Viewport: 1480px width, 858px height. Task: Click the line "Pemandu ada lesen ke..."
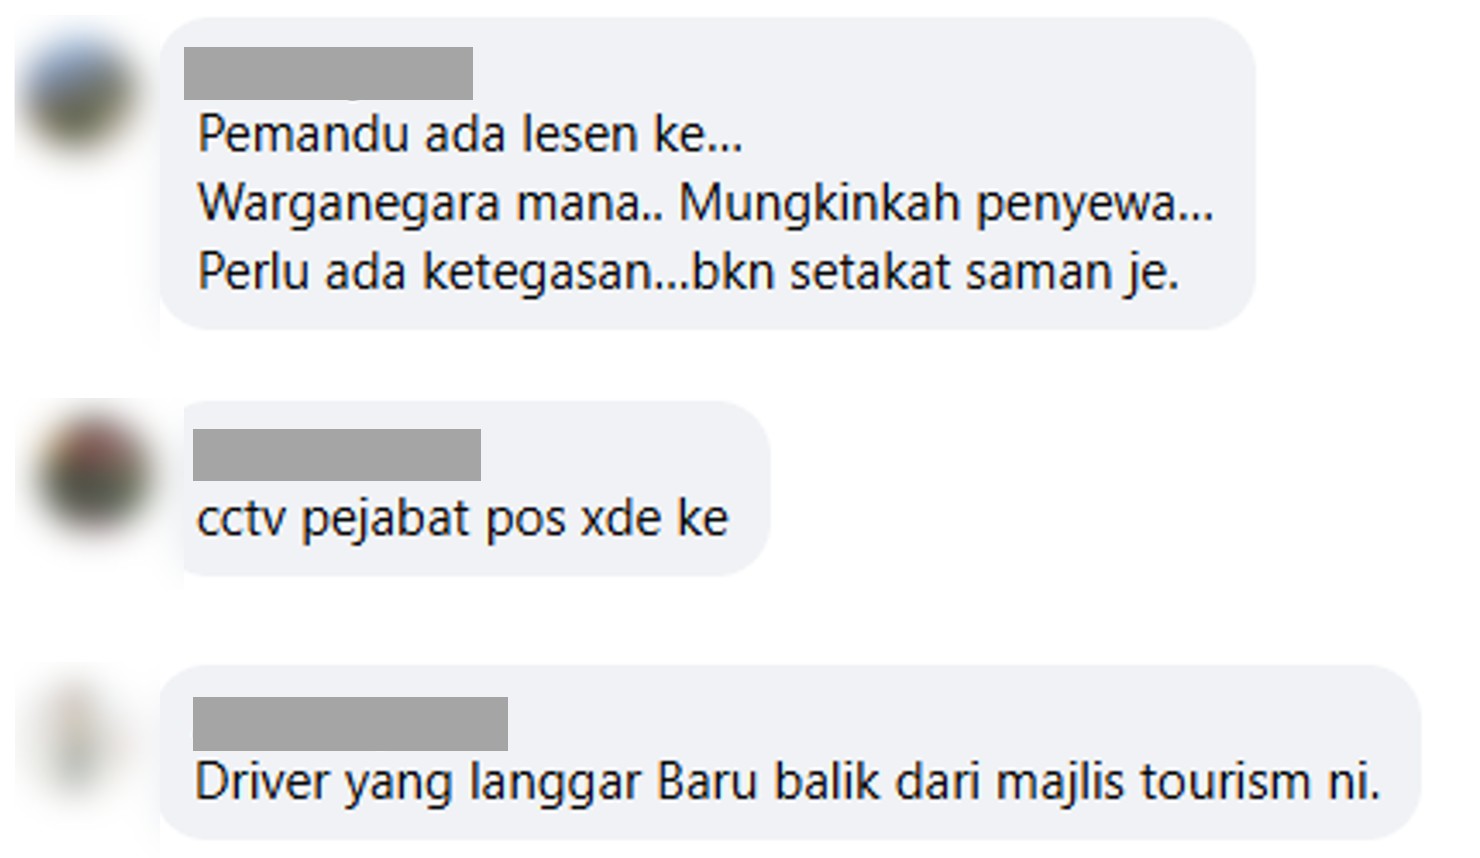point(470,134)
